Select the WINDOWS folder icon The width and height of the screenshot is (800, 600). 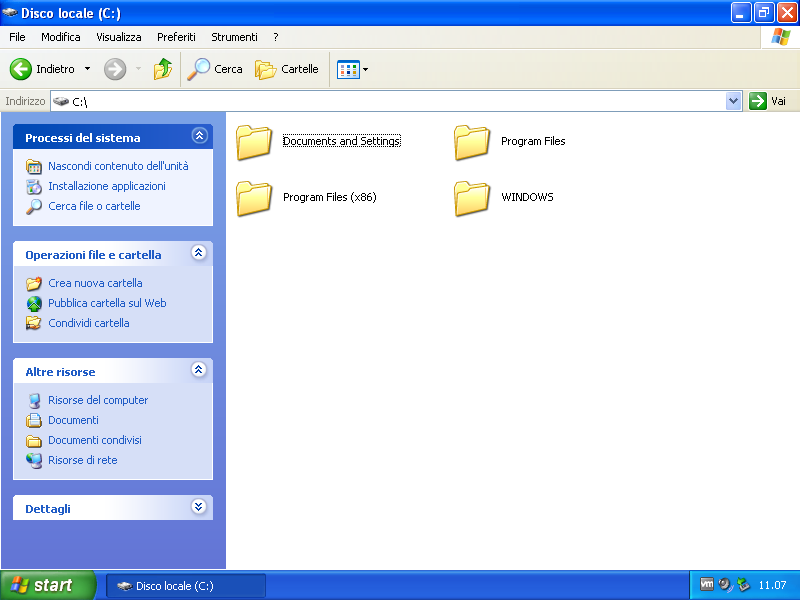point(471,198)
